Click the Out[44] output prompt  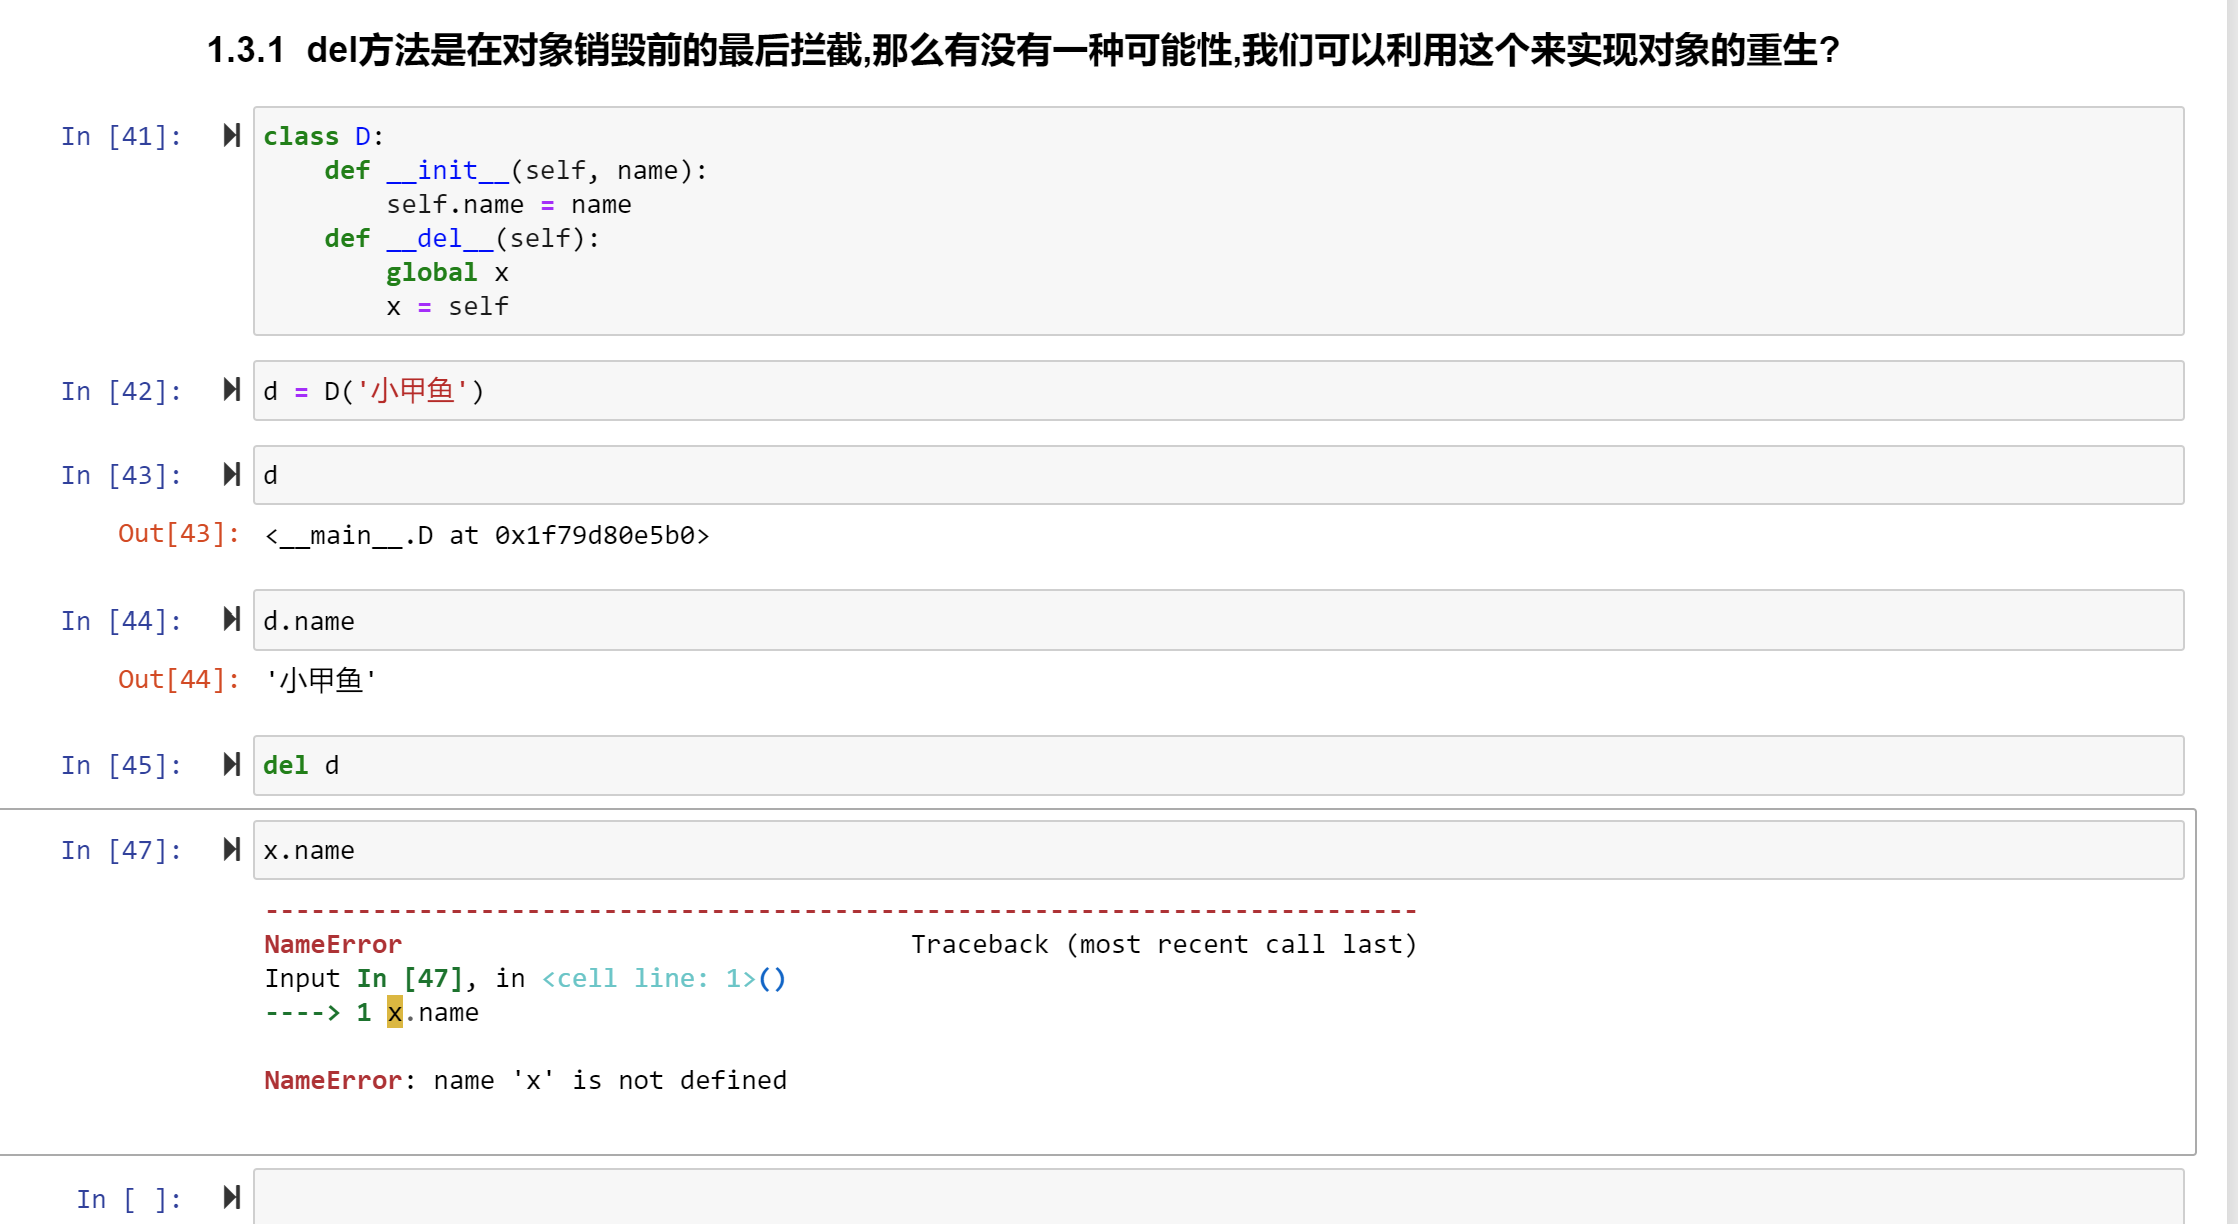179,680
